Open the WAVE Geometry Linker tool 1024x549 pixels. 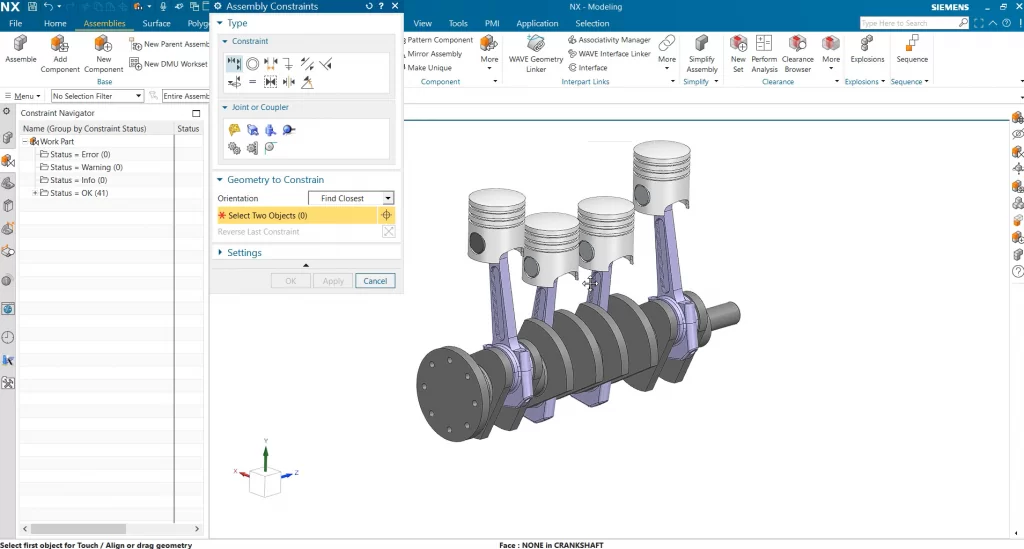(536, 54)
